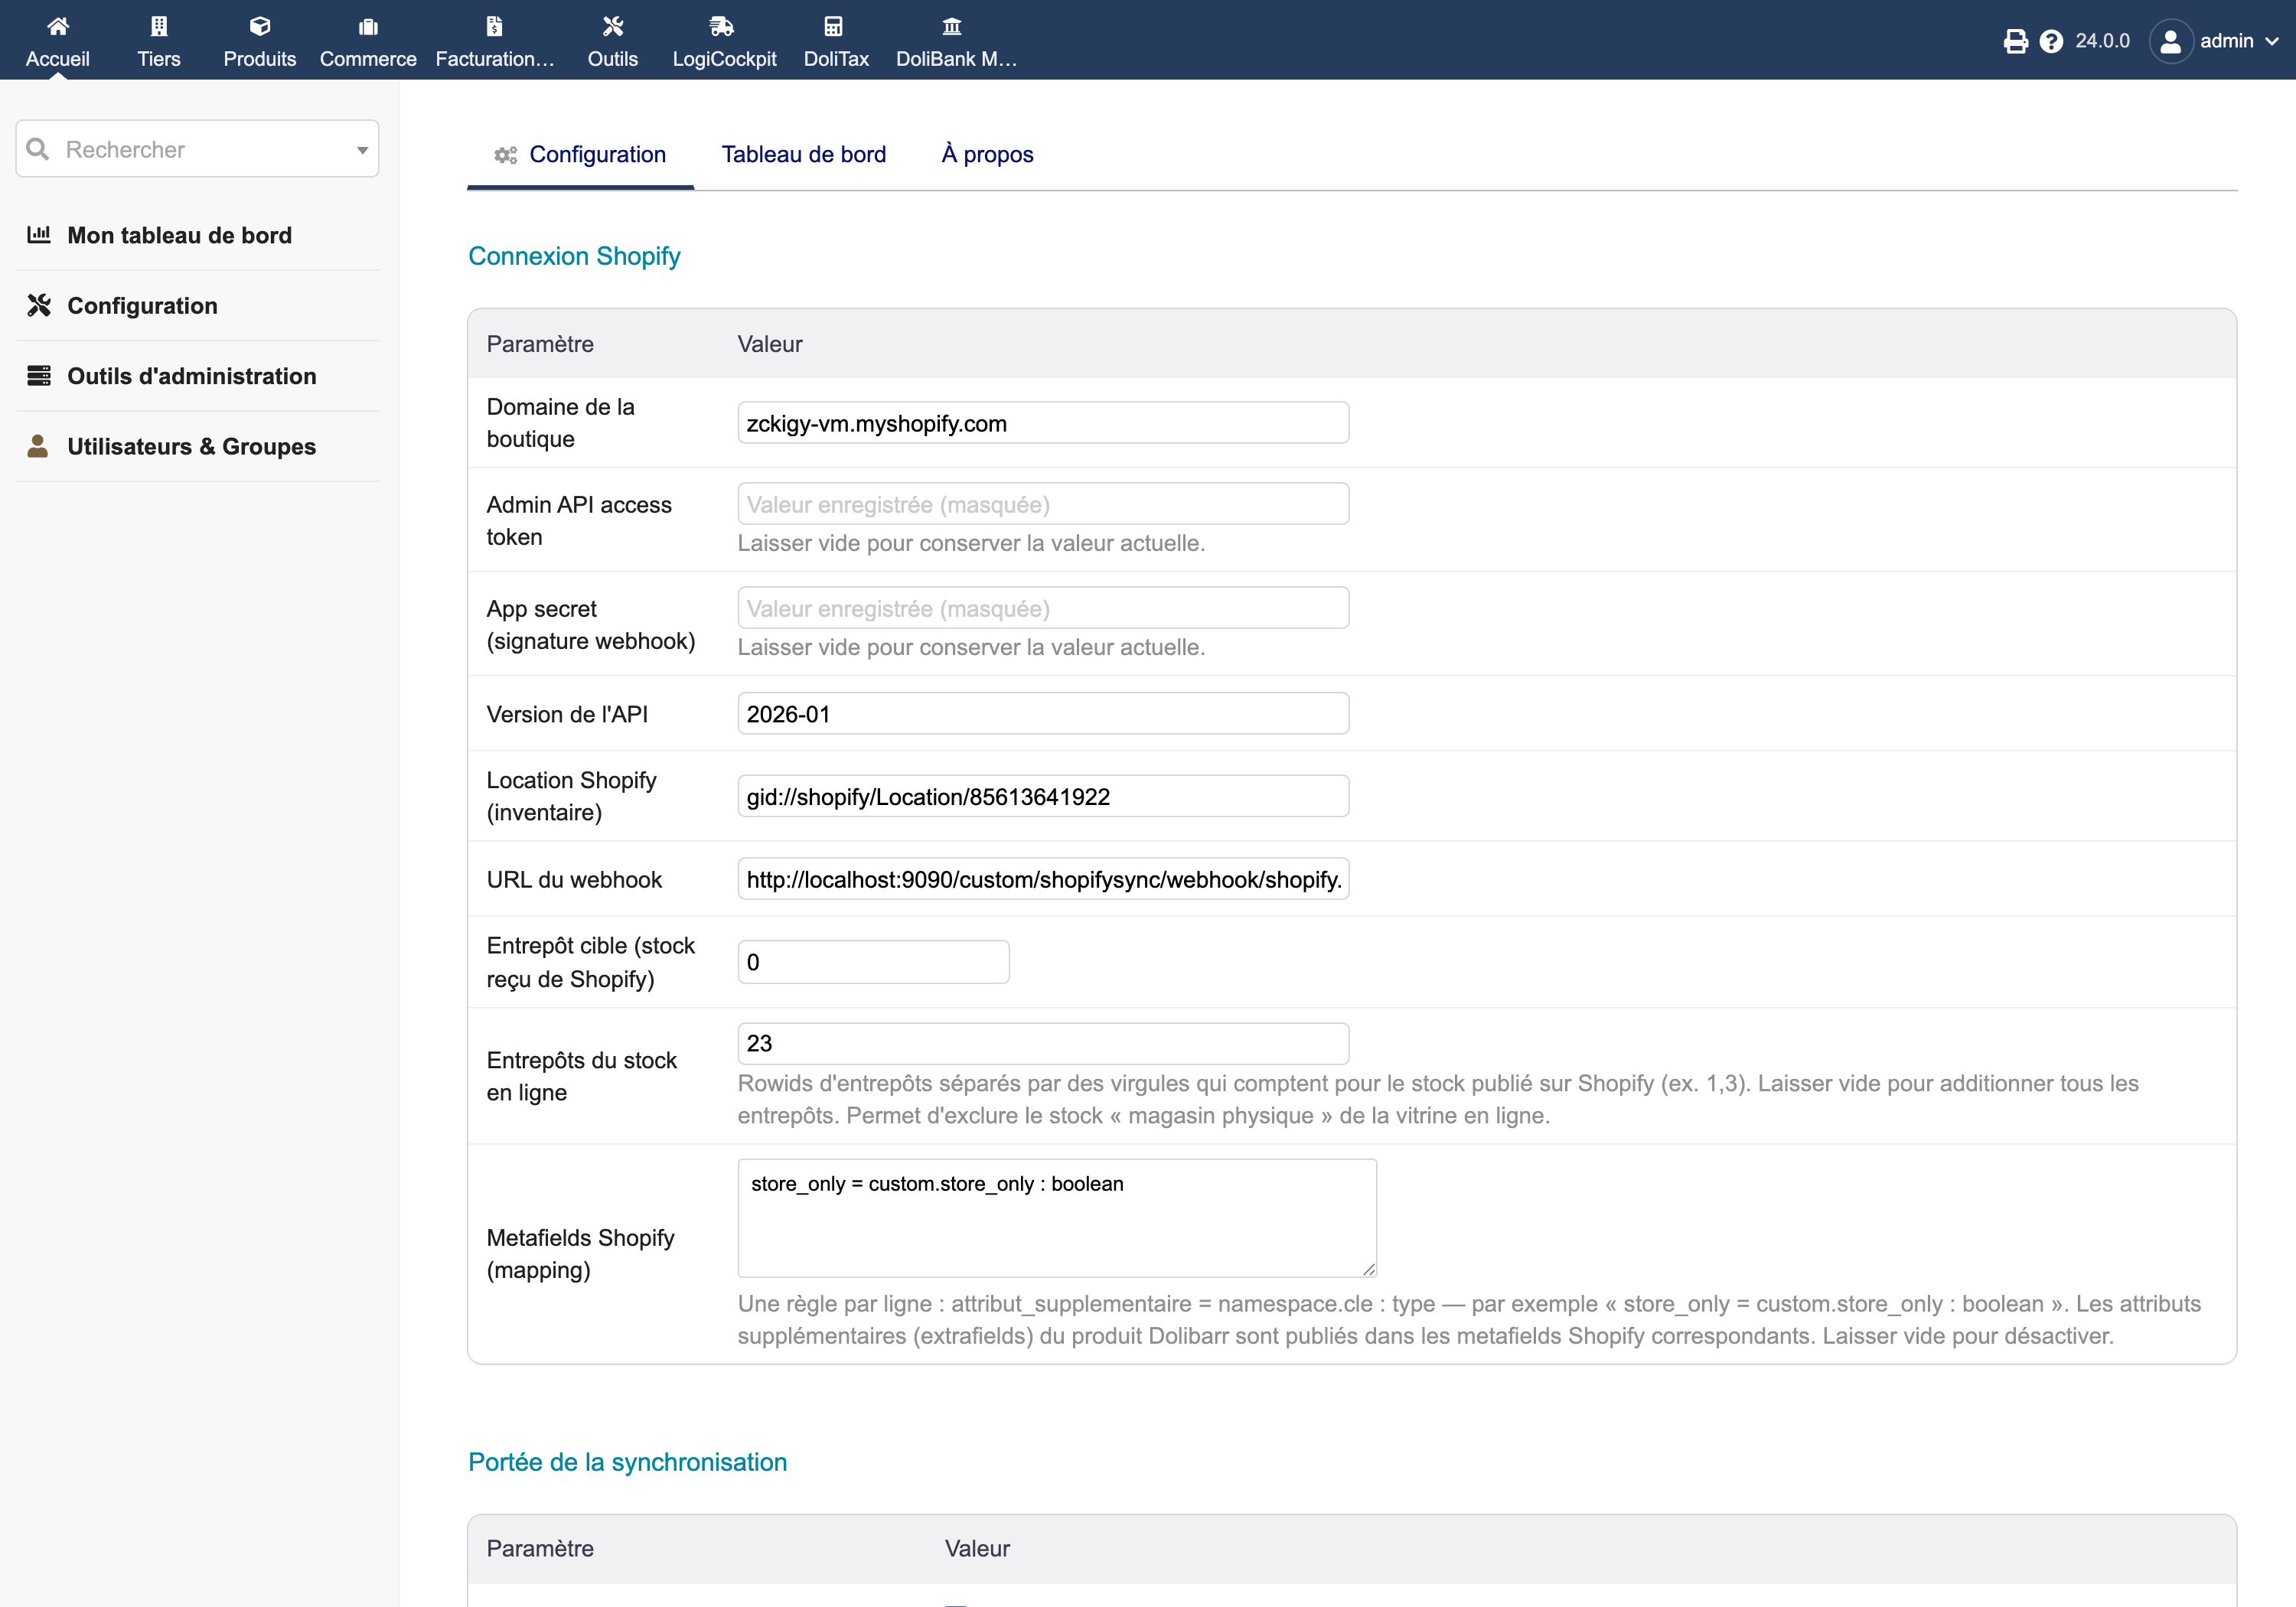This screenshot has width=2296, height=1607.
Task: Click the DoliBank M… menu label
Action: (x=956, y=59)
